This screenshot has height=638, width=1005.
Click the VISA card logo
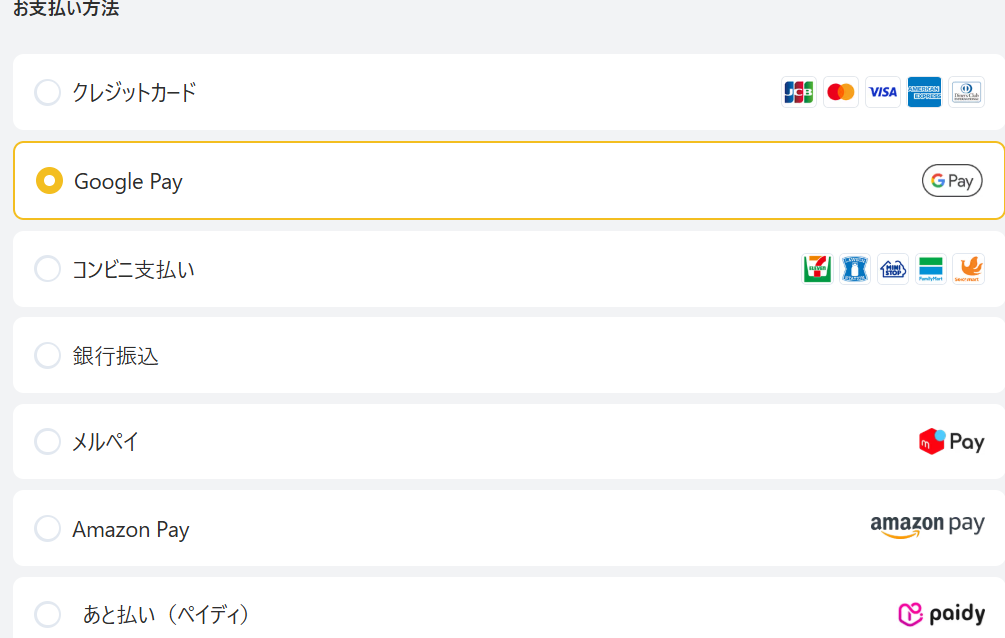(x=883, y=92)
